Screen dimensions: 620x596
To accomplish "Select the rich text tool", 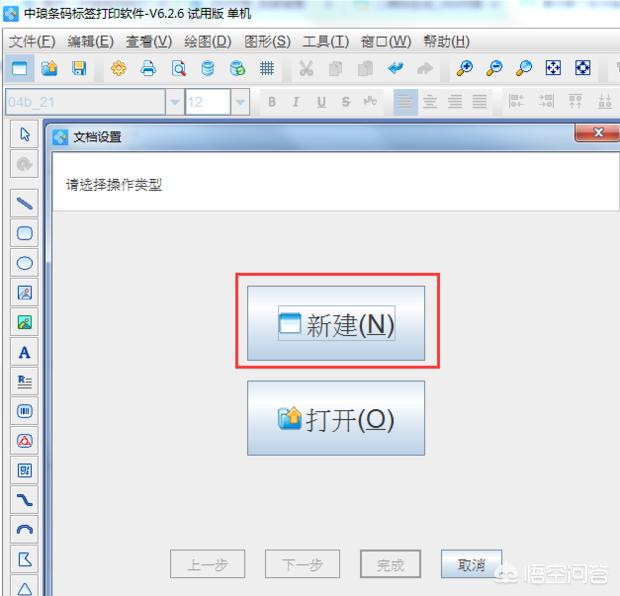I will point(25,382).
